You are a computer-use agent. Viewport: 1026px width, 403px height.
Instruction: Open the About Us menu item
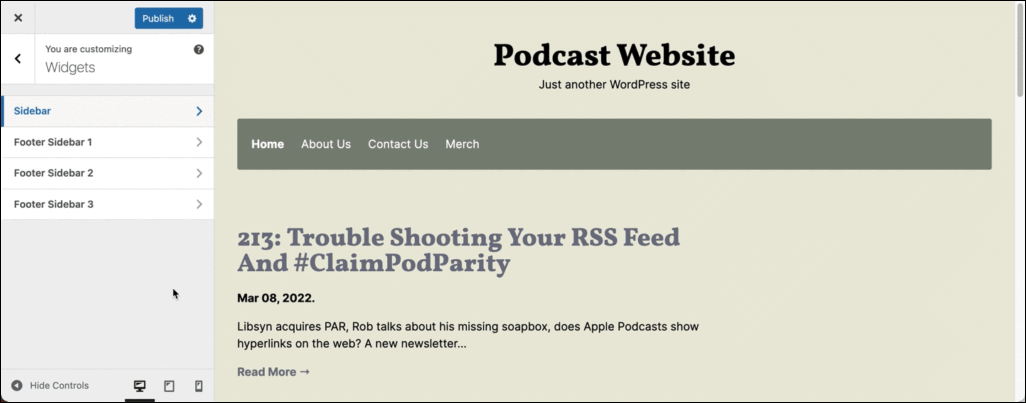coord(326,144)
